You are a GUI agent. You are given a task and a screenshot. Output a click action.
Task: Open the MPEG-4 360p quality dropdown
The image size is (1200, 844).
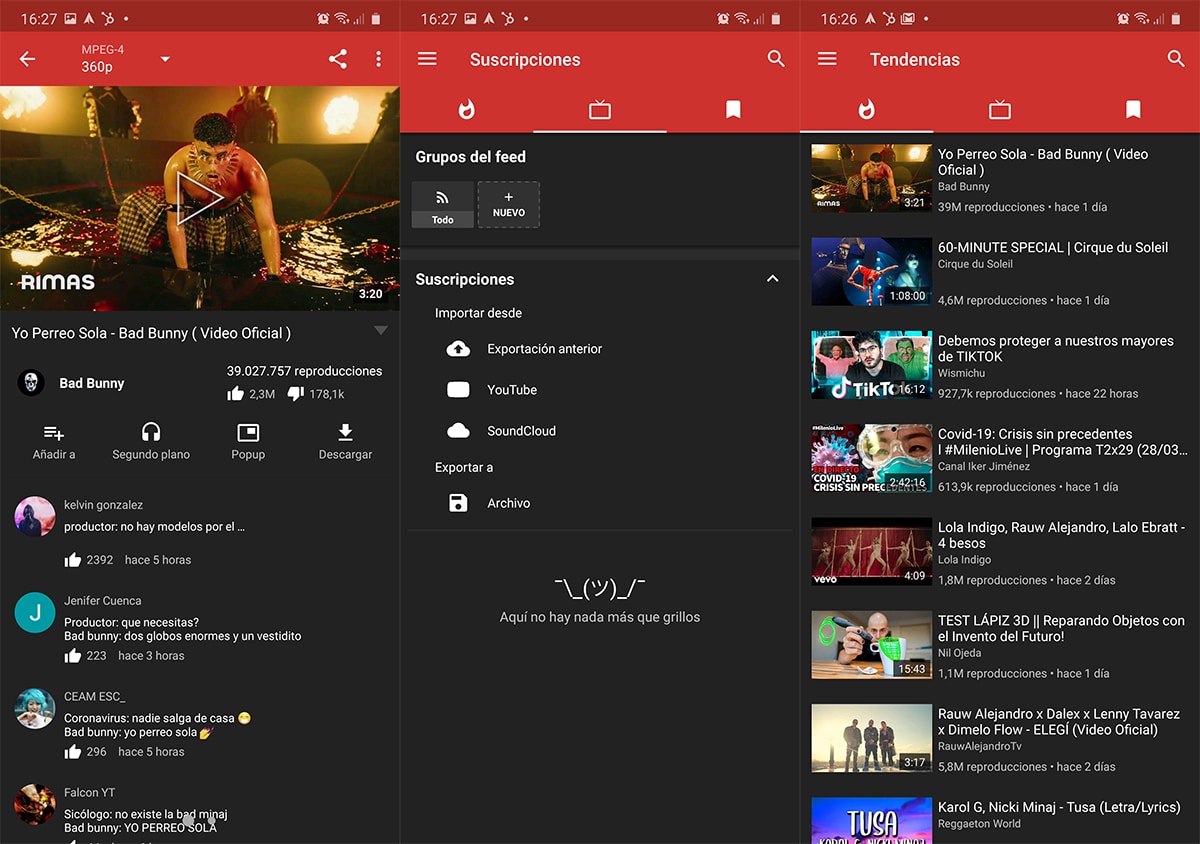pos(165,59)
